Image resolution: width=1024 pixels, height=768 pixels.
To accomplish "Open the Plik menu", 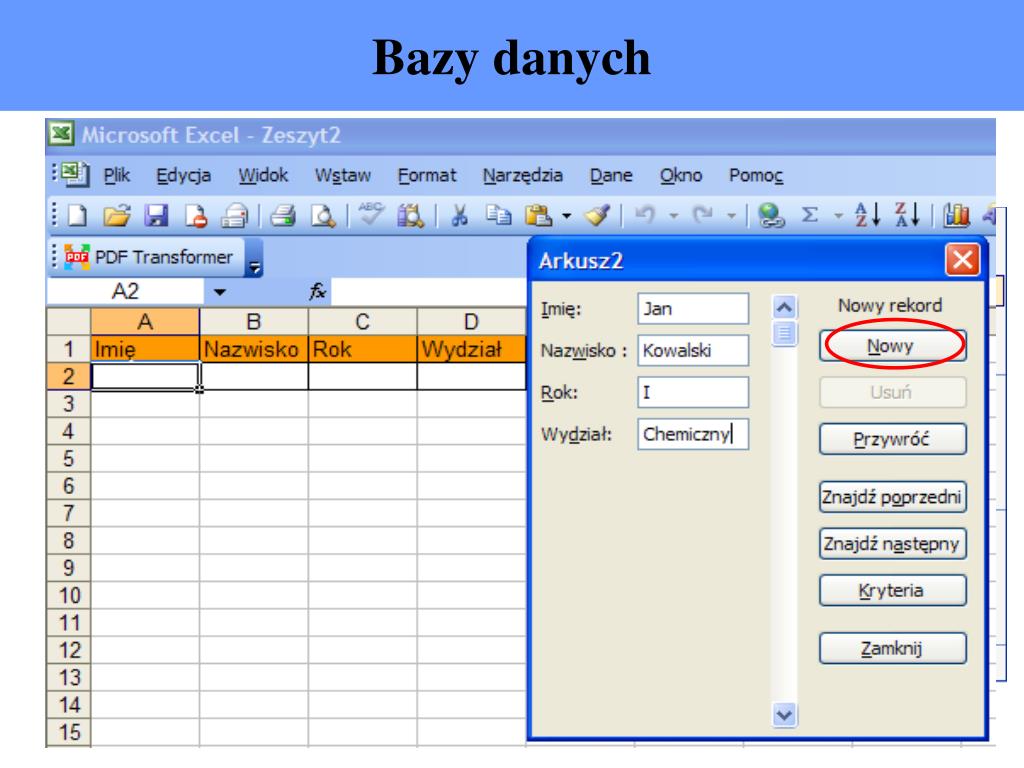I will point(117,175).
